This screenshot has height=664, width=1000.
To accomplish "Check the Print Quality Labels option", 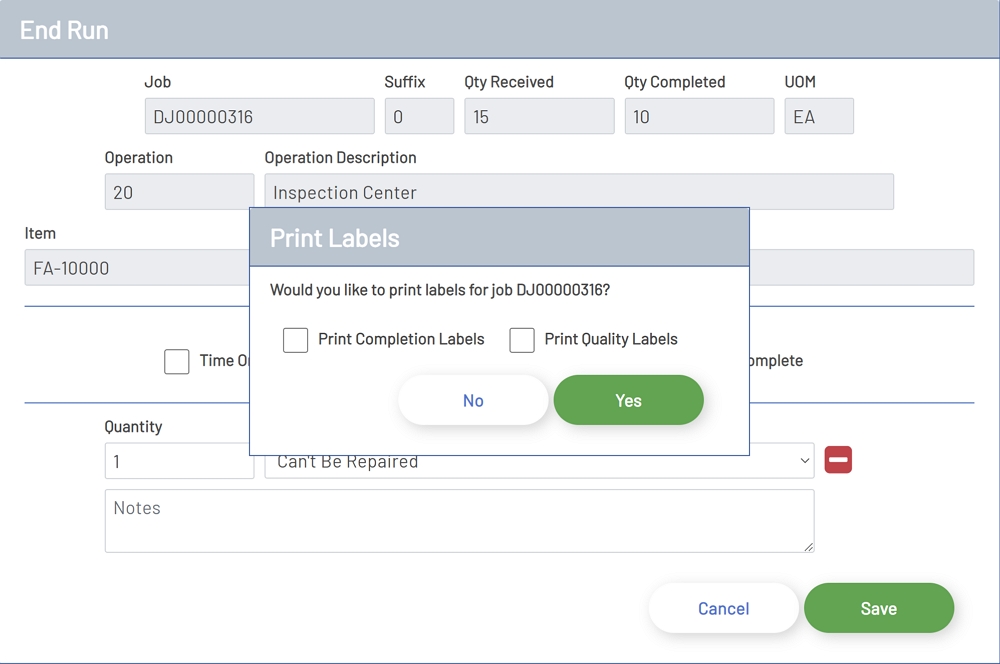I will pyautogui.click(x=522, y=340).
